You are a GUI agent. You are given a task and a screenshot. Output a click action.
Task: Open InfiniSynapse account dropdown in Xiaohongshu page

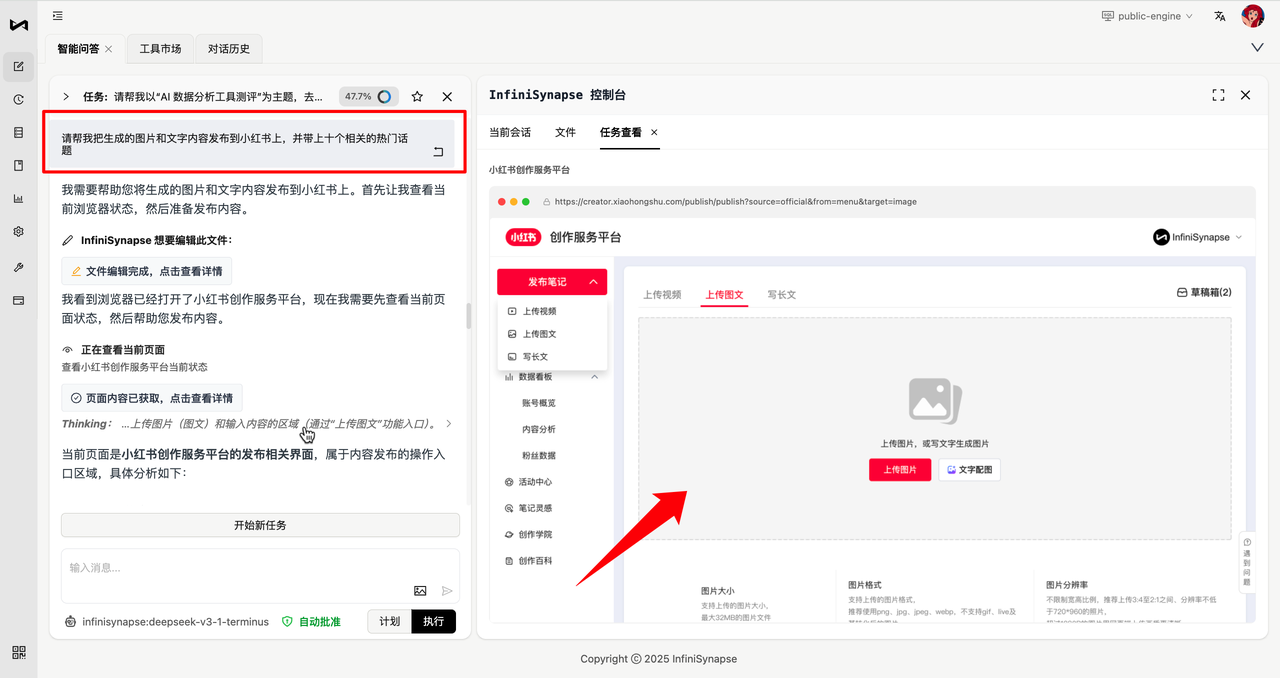point(1198,237)
